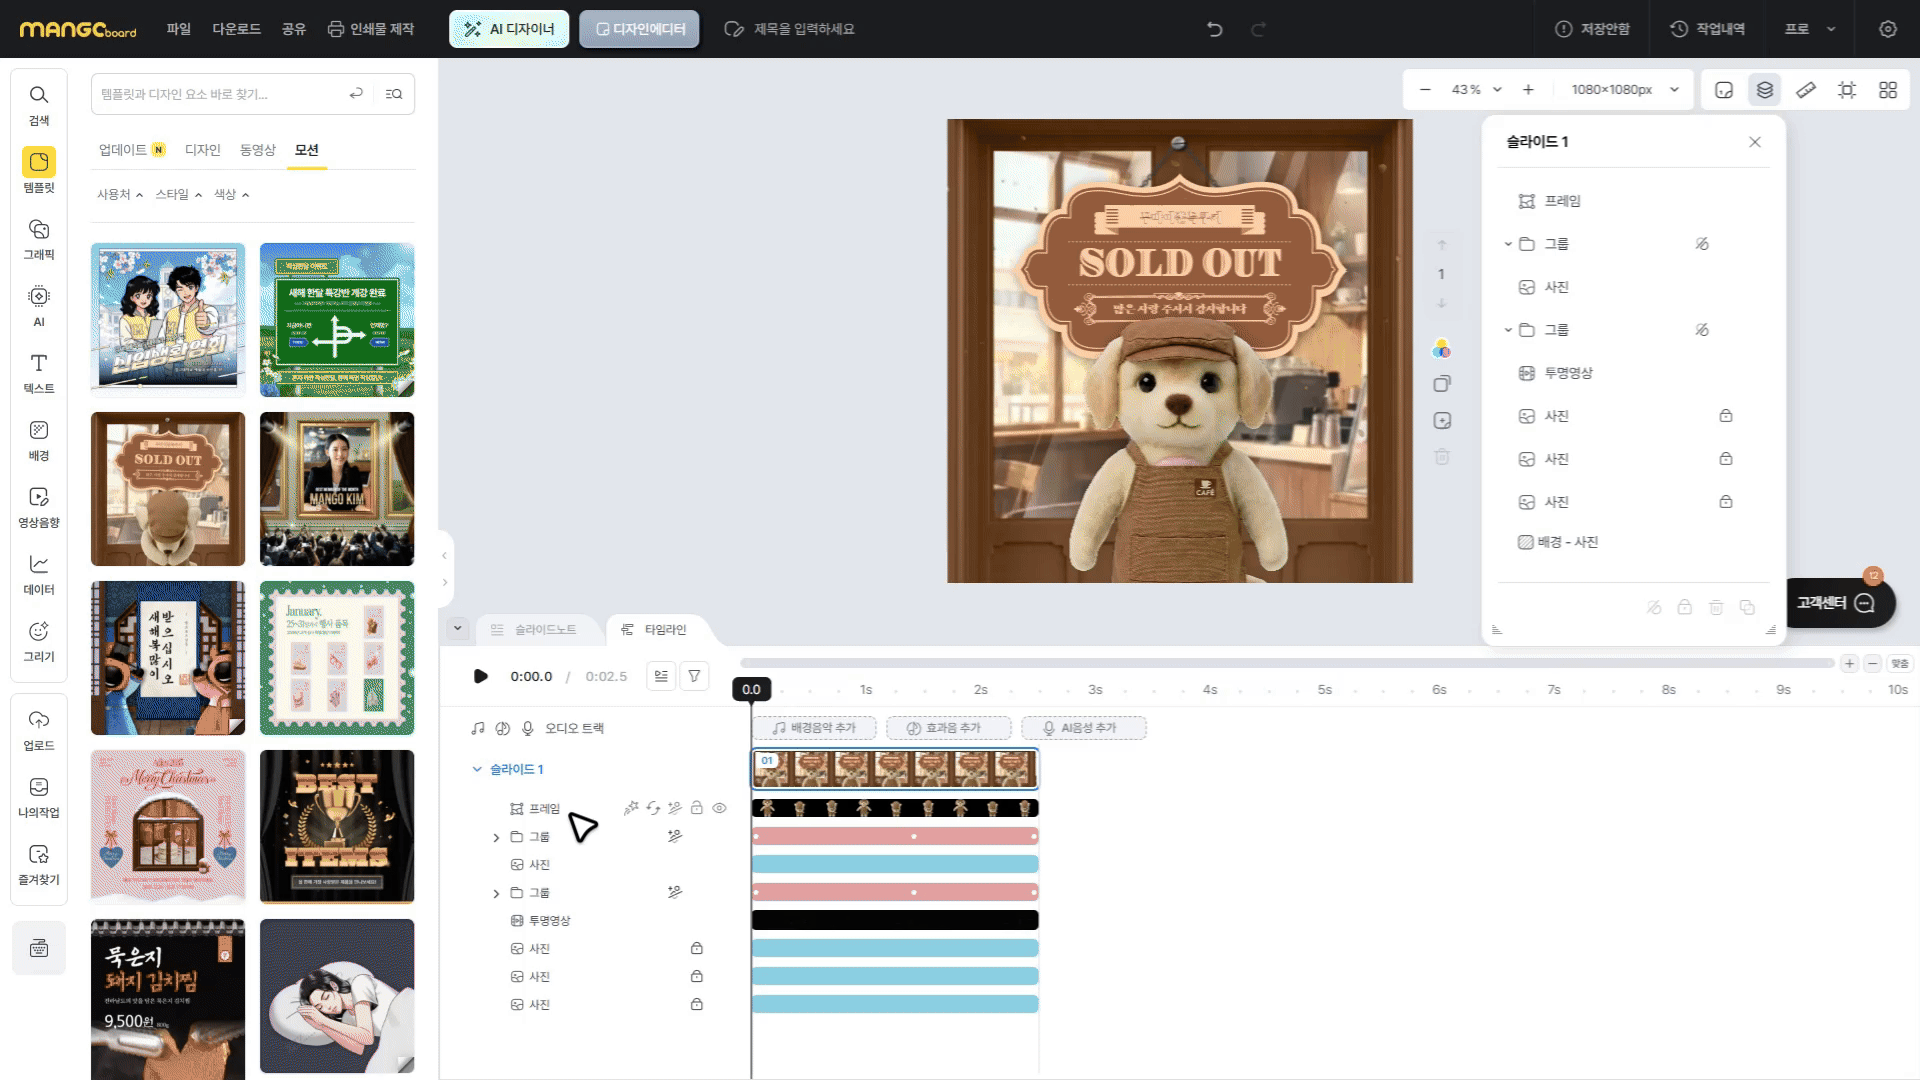The height and width of the screenshot is (1080, 1920).
Task: Play the timeline with play button
Action: (x=480, y=676)
